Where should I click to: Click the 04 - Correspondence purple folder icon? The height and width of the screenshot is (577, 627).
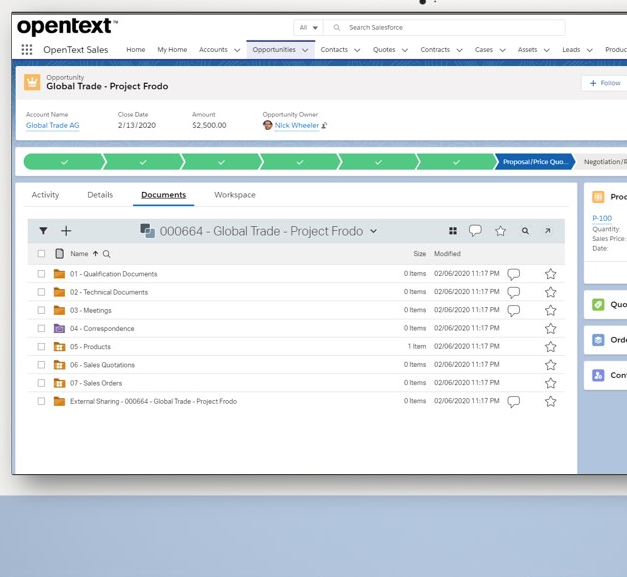coord(59,328)
